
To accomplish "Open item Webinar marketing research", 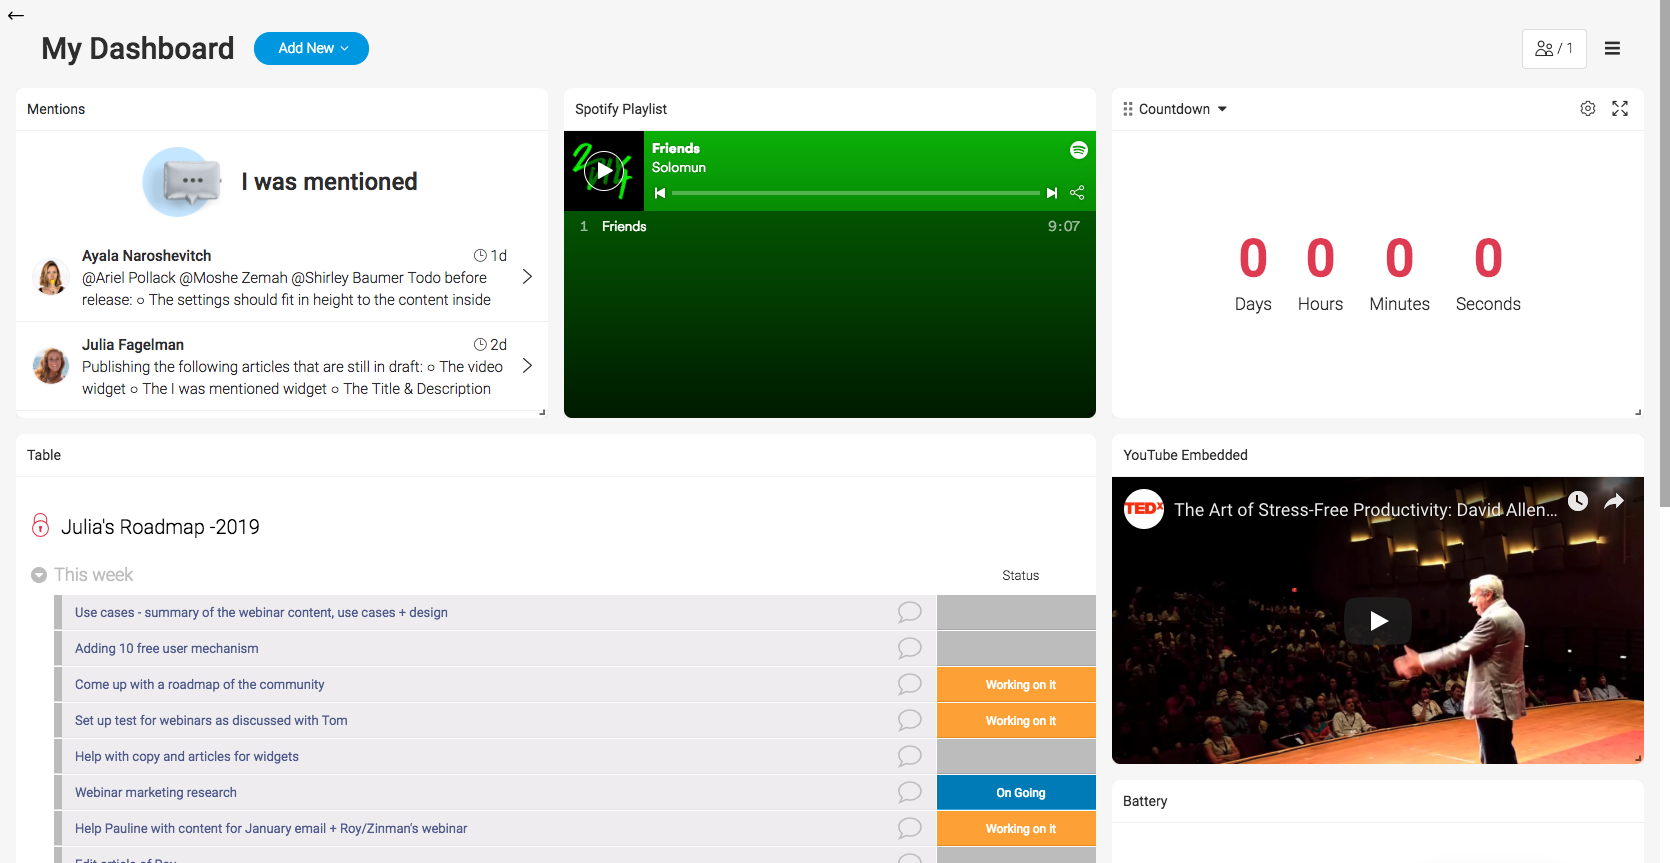I will pos(156,793).
